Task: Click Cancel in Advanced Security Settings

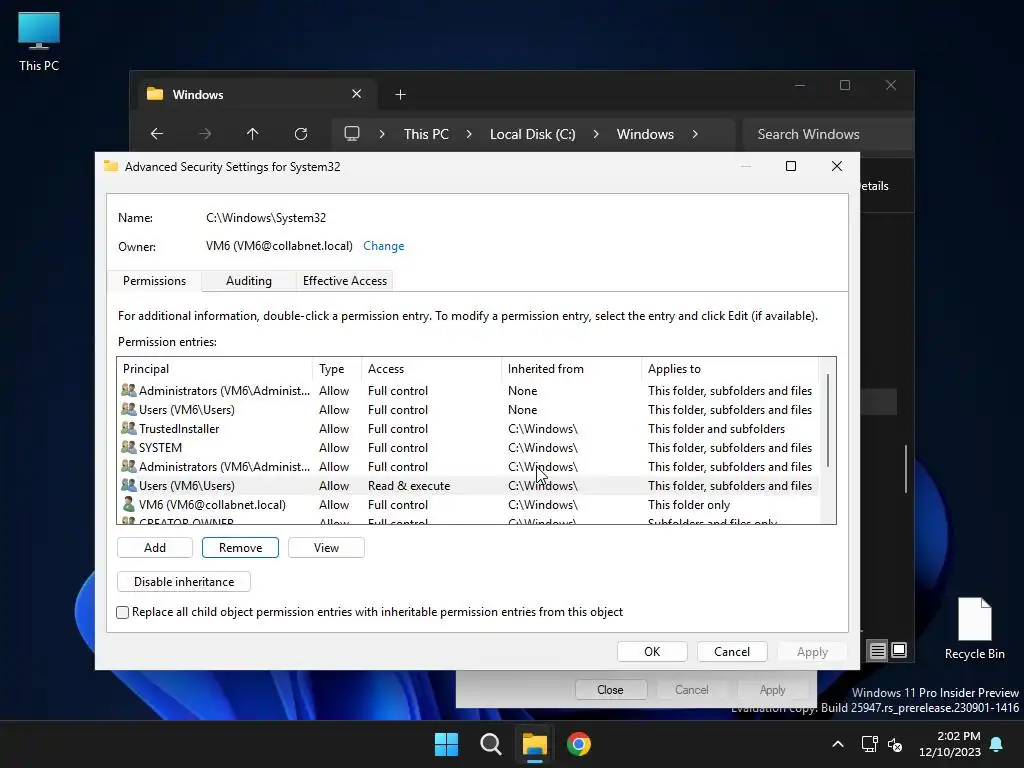Action: point(731,652)
